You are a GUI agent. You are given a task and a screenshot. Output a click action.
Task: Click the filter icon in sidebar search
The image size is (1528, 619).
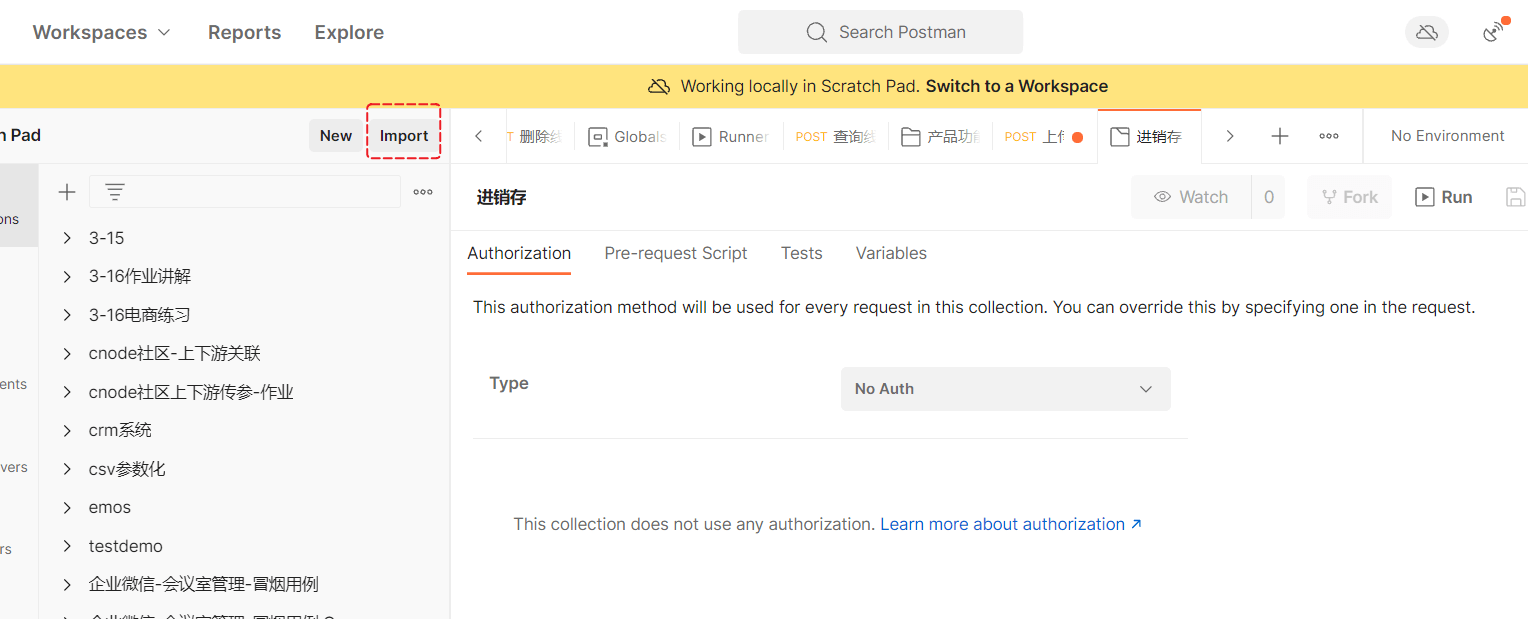(115, 192)
